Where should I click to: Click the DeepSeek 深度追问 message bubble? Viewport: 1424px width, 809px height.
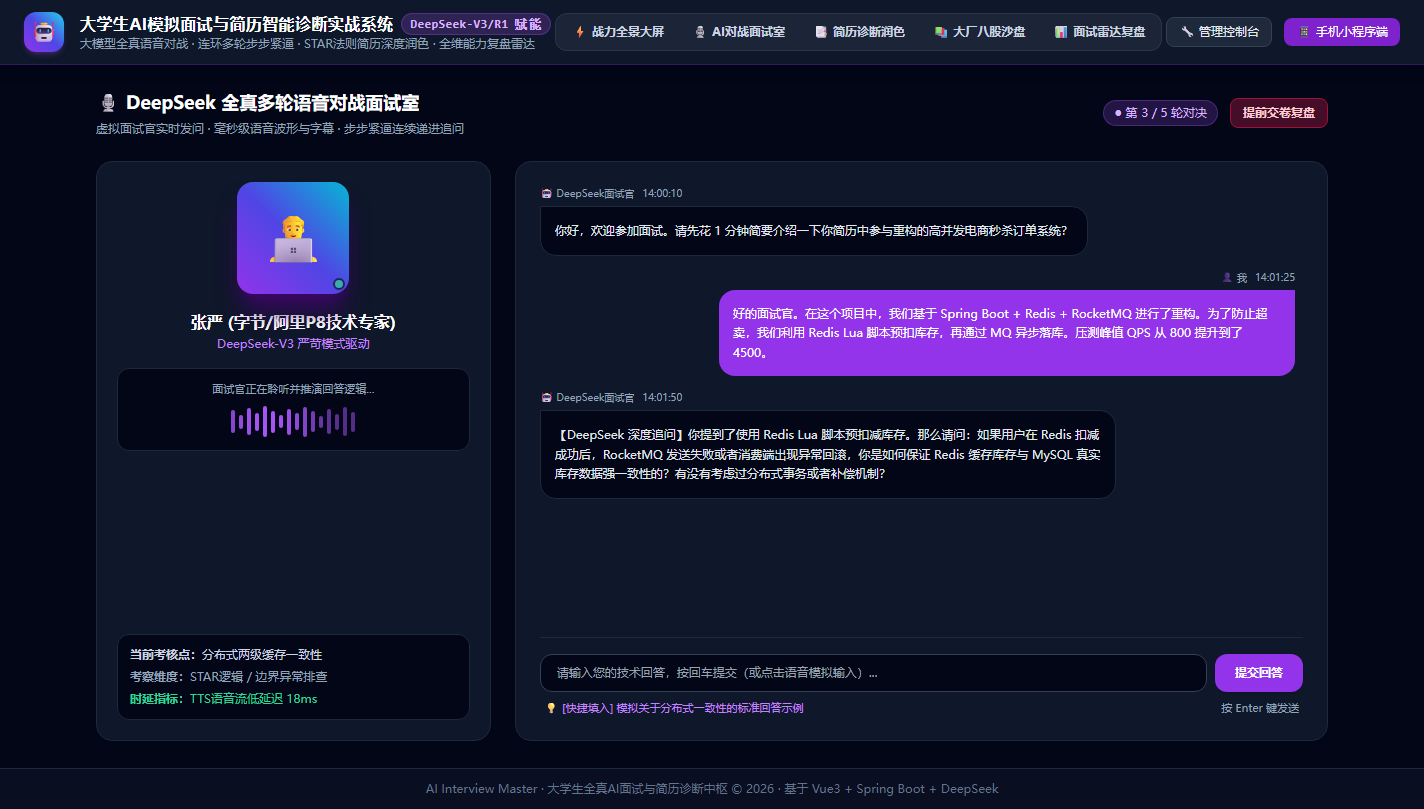tap(827, 454)
